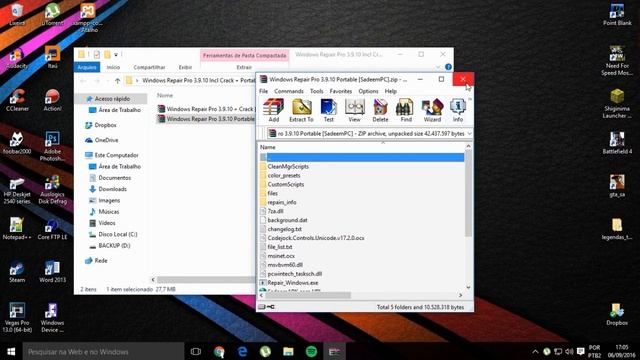
Task: Switch to the Início ribbon tab
Action: [113, 67]
